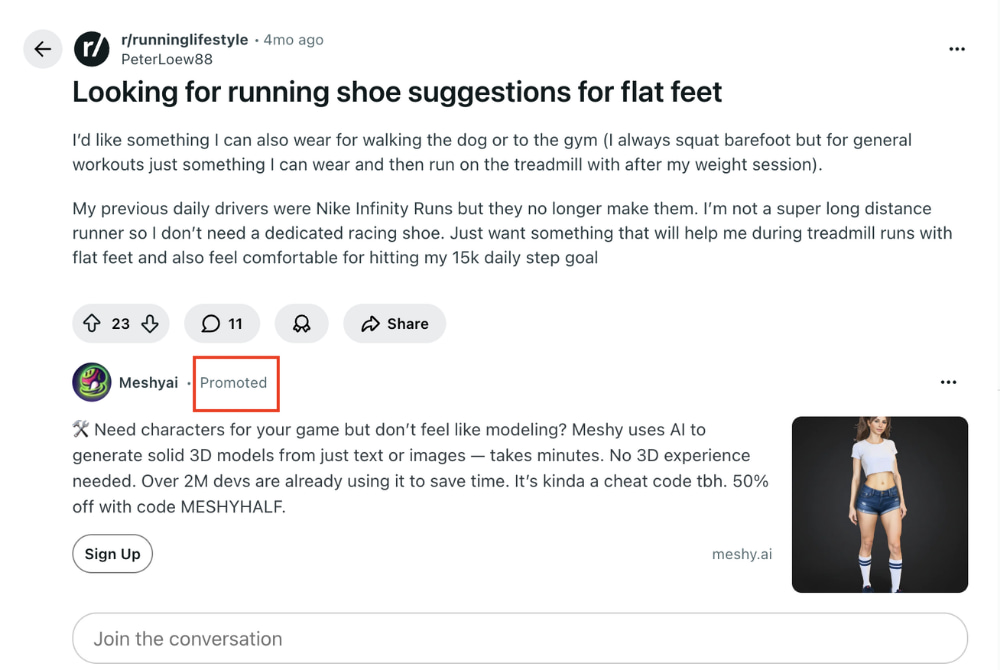Open Meshyai advertiser avatar
The width and height of the screenshot is (1000, 670).
coord(92,382)
